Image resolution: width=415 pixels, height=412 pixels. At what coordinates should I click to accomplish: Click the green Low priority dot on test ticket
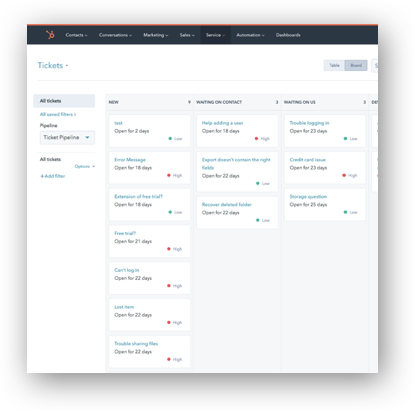(170, 139)
